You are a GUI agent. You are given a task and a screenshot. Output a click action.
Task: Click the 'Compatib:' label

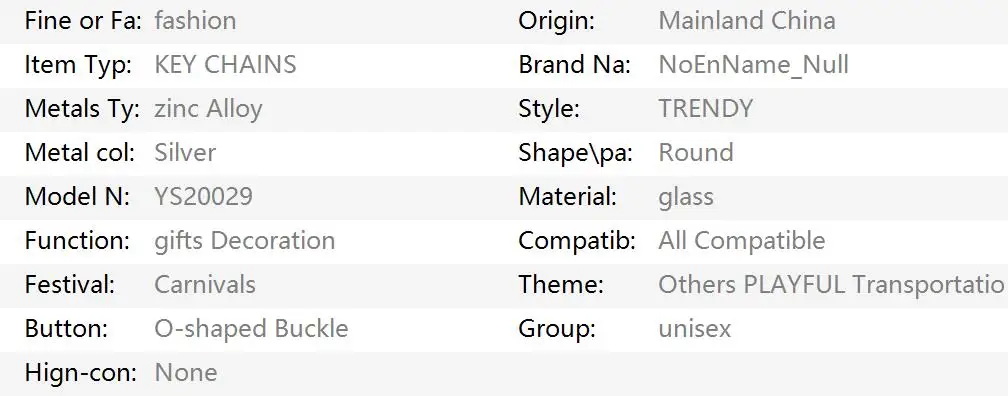click(x=577, y=240)
